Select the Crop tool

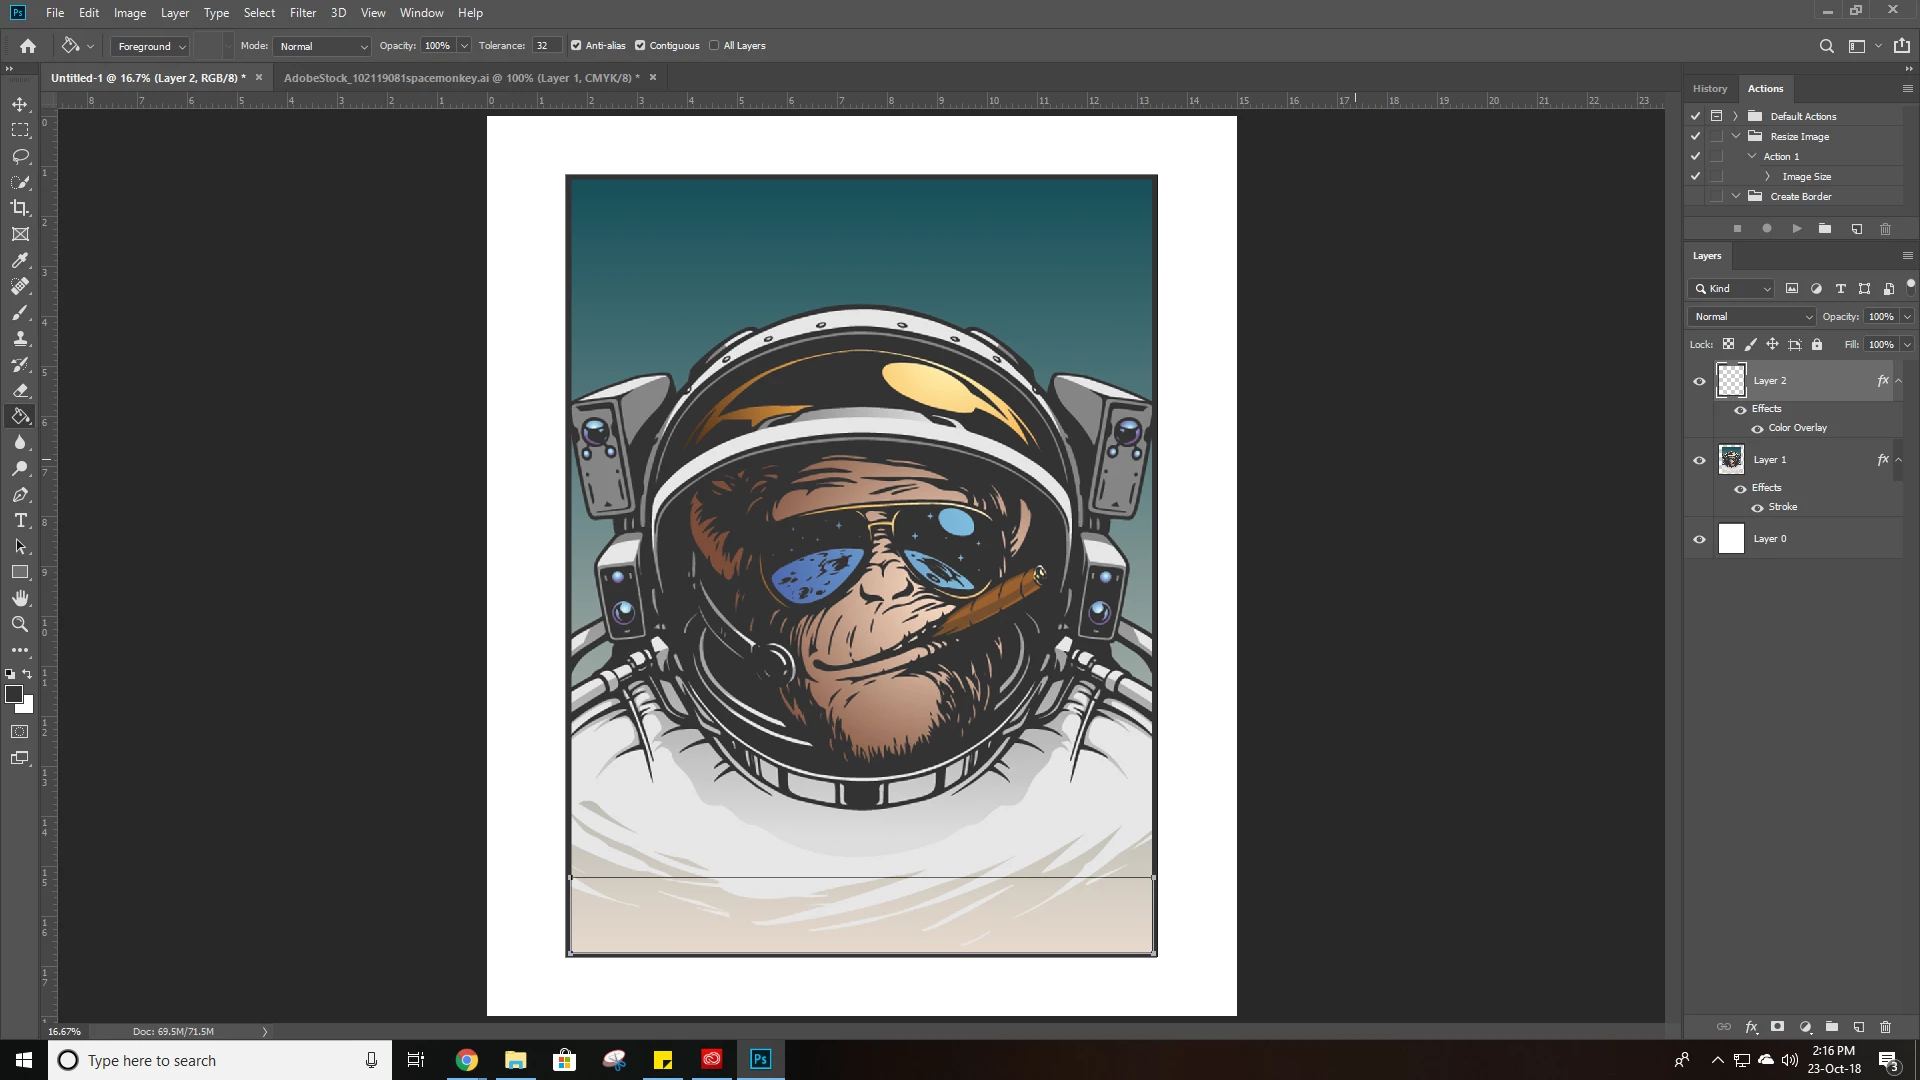20,208
